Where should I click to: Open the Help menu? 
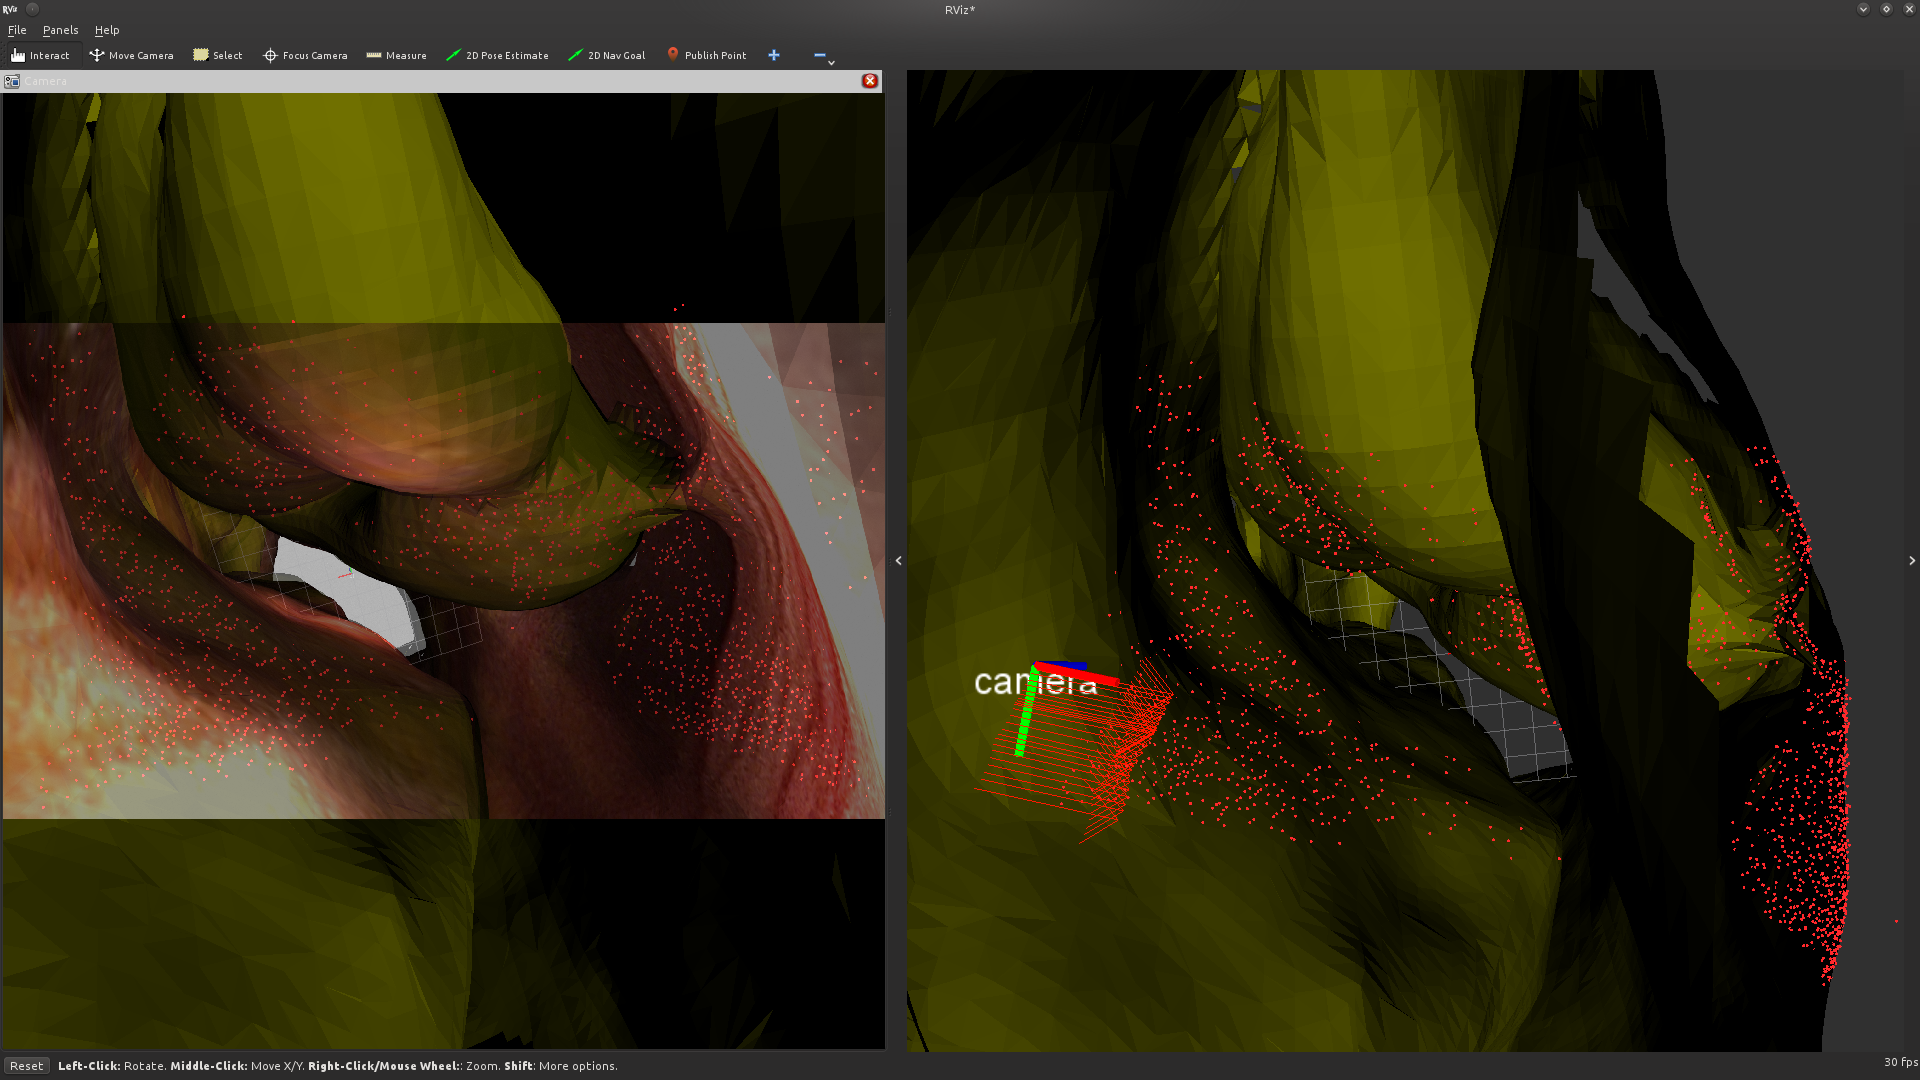(x=106, y=30)
